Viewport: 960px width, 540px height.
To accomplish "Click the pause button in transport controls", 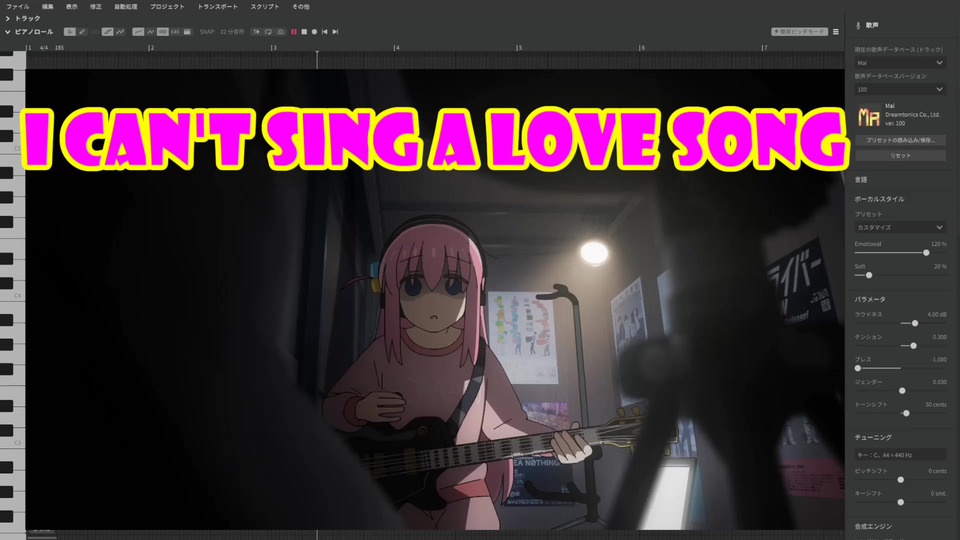I will pyautogui.click(x=294, y=32).
